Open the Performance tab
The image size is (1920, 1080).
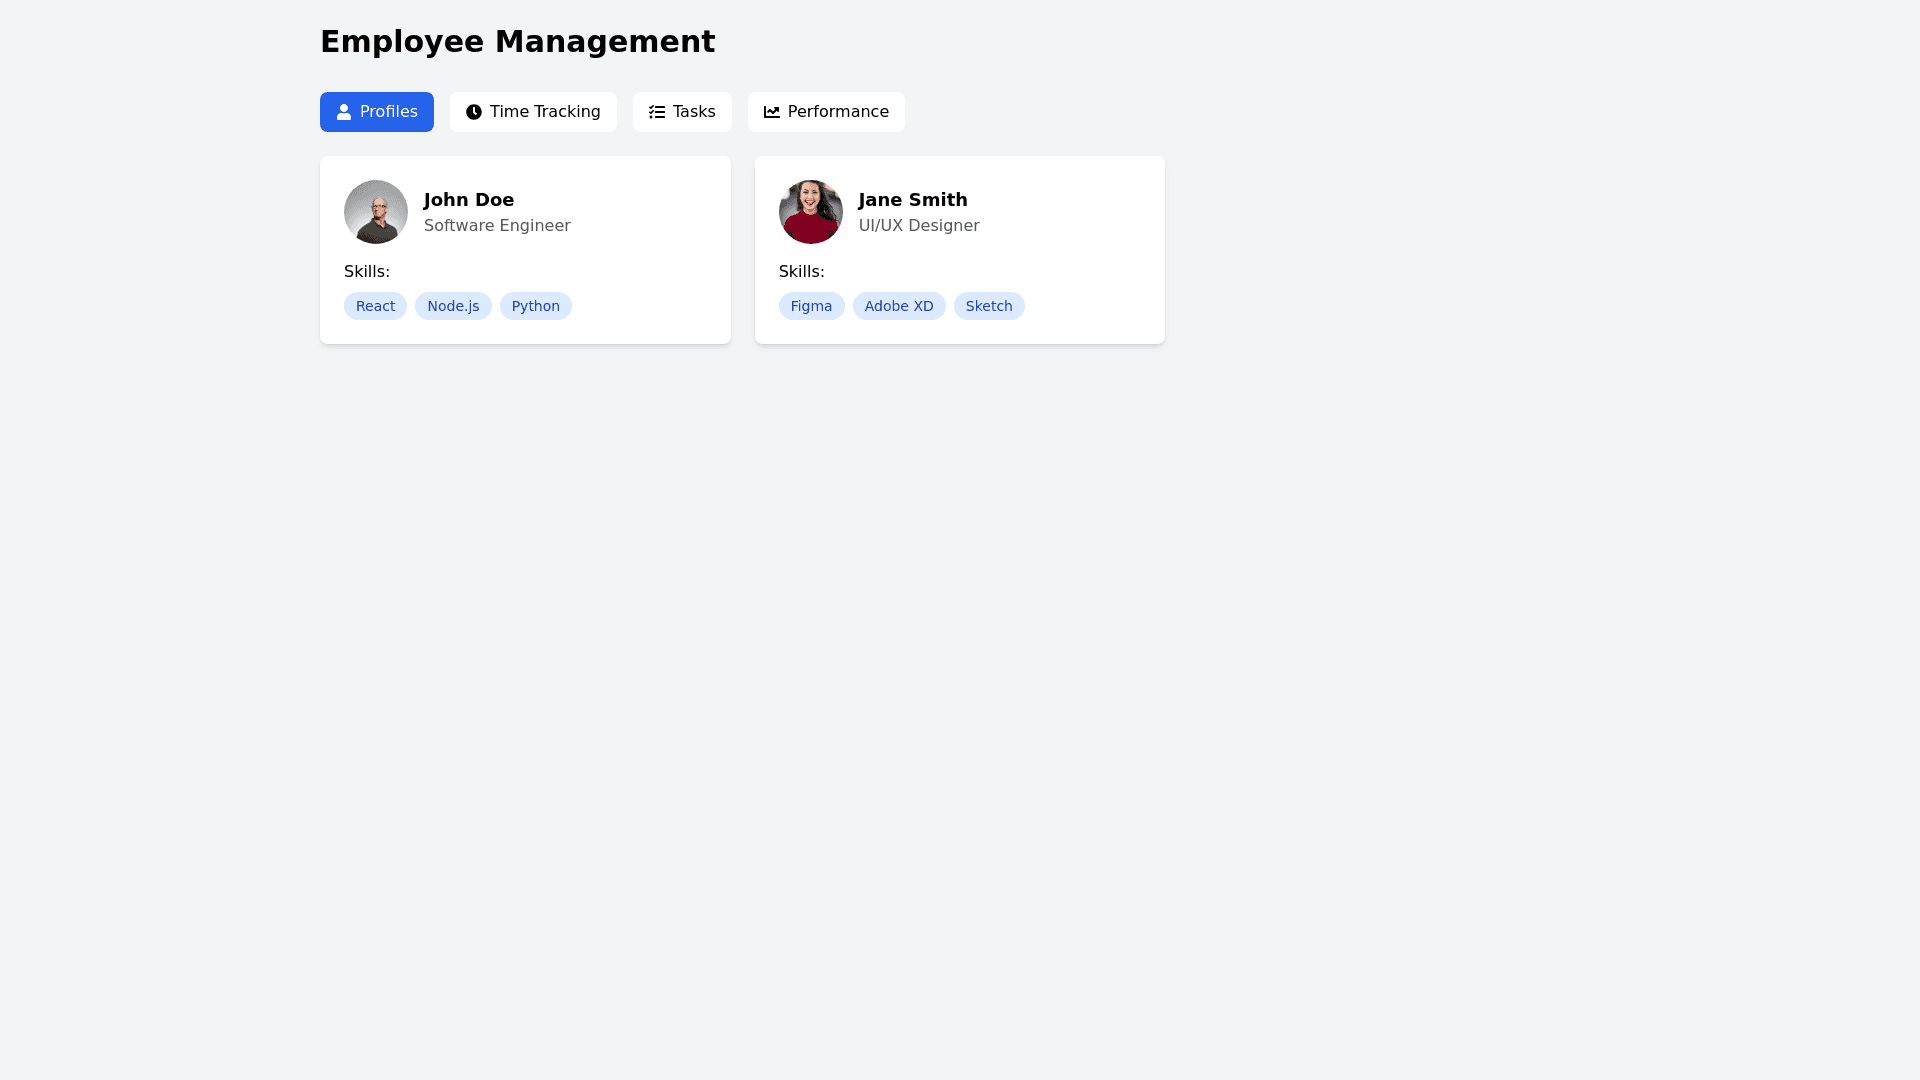tap(826, 112)
